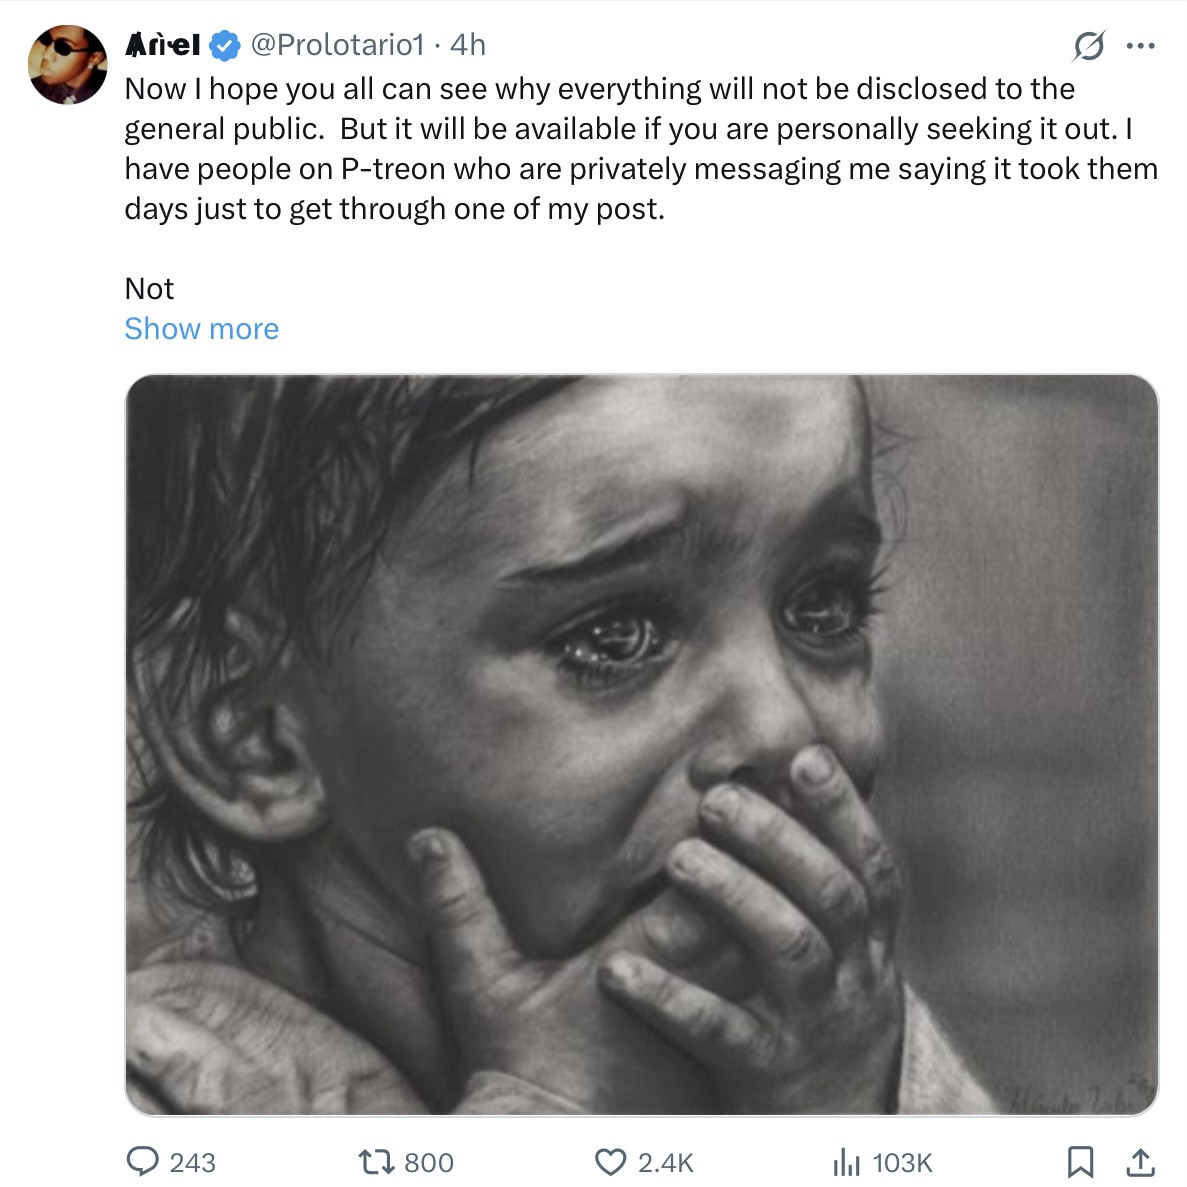
Task: Click the 103K views count
Action: [x=902, y=1162]
